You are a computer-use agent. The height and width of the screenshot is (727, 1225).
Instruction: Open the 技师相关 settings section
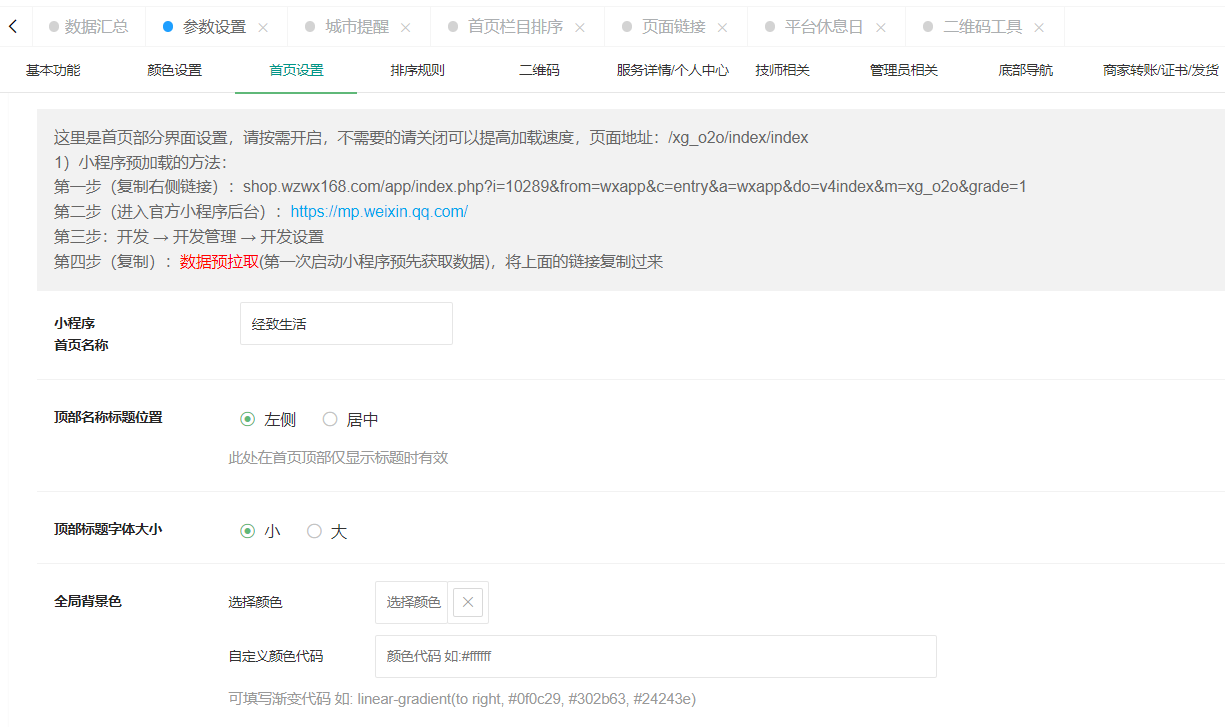coord(783,70)
